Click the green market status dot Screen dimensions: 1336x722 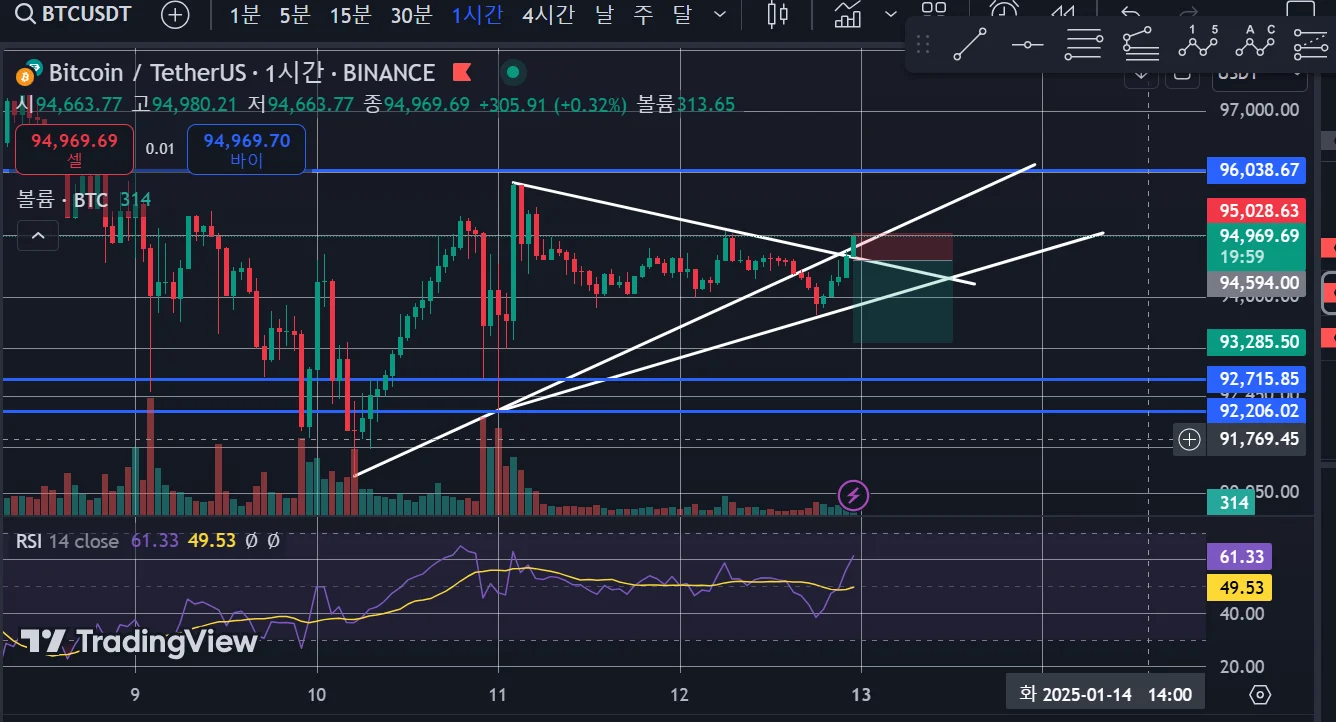pyautogui.click(x=513, y=72)
